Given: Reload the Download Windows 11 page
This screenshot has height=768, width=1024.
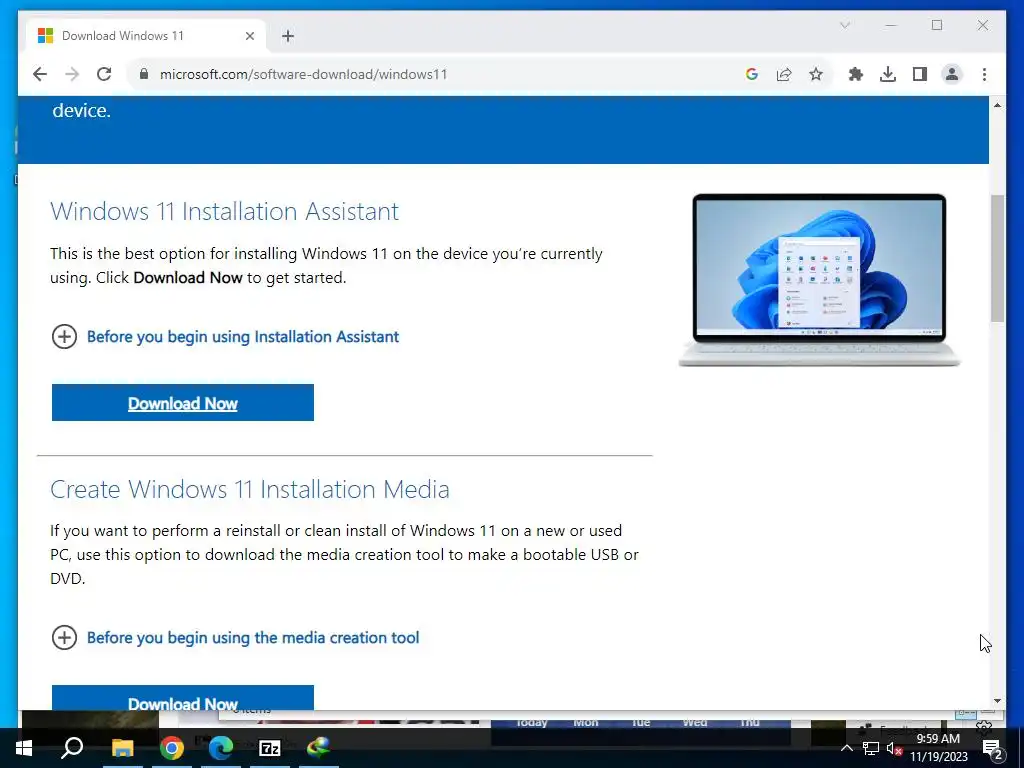Looking at the screenshot, I should tap(104, 74).
